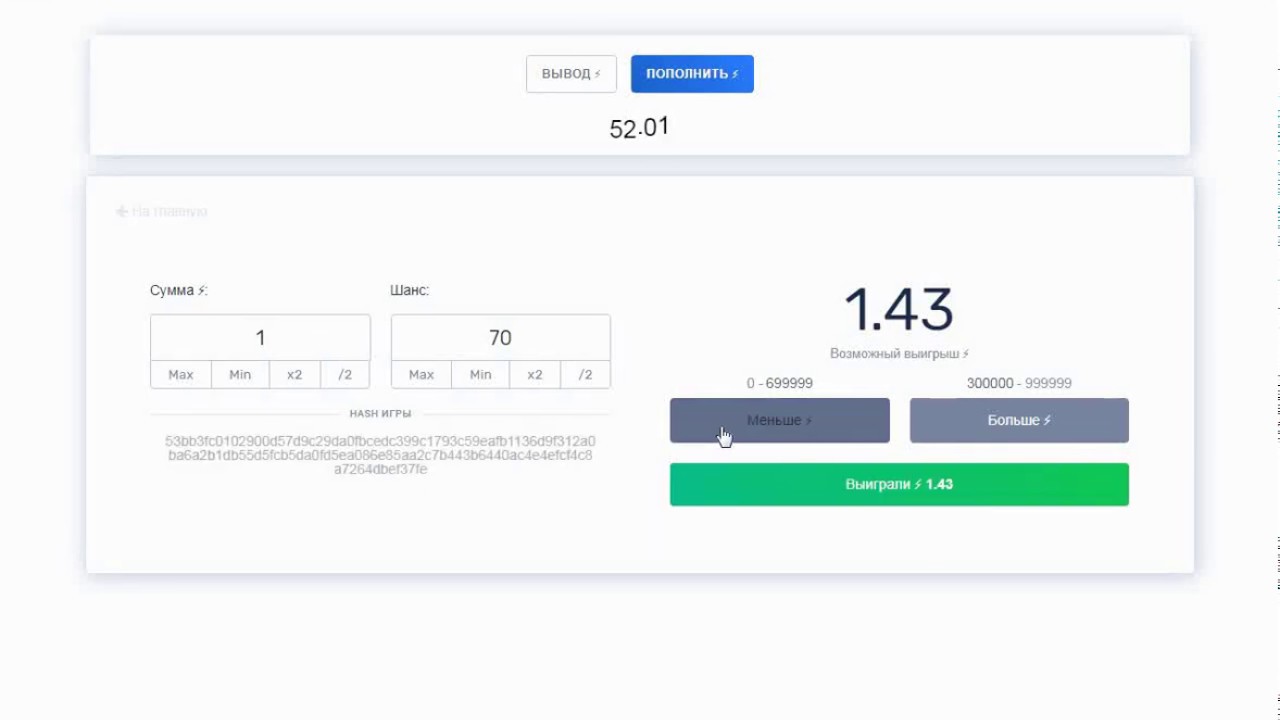The width and height of the screenshot is (1280, 720).
Task: Set chance to Min
Action: click(x=481, y=374)
